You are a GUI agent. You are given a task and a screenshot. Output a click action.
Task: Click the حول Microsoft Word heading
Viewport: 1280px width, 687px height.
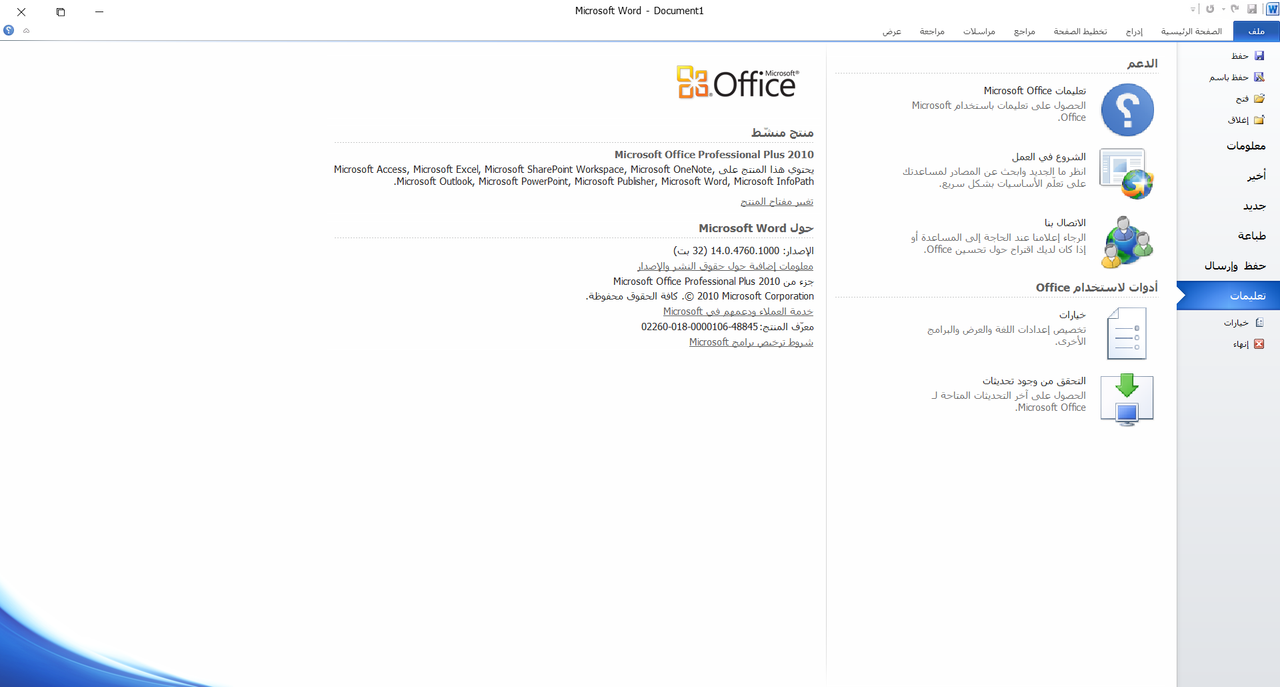point(756,228)
